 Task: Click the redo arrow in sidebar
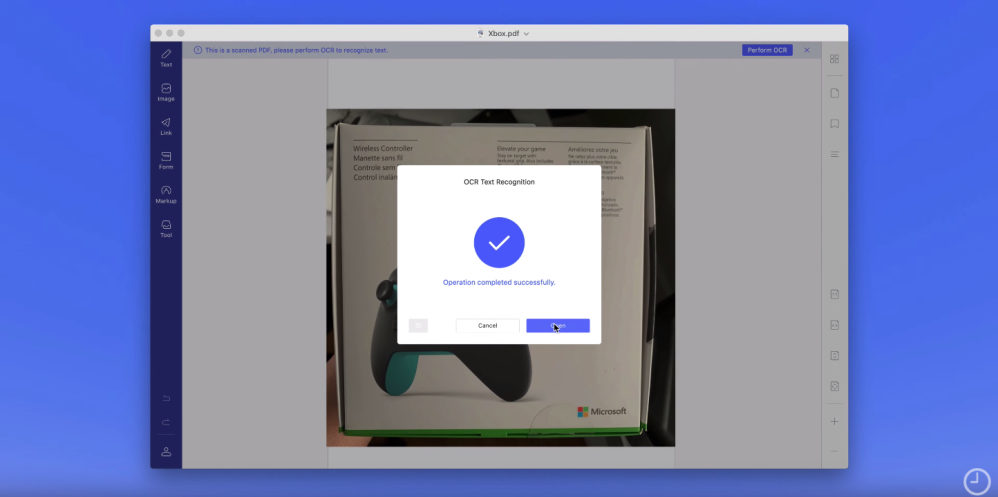pos(166,422)
